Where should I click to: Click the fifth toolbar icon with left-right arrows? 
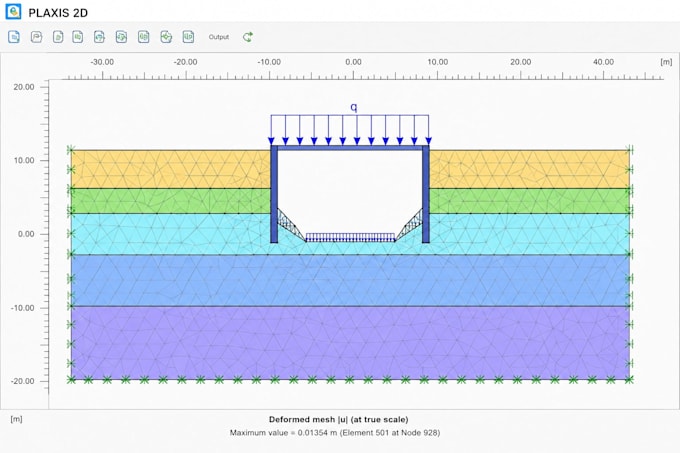point(99,37)
